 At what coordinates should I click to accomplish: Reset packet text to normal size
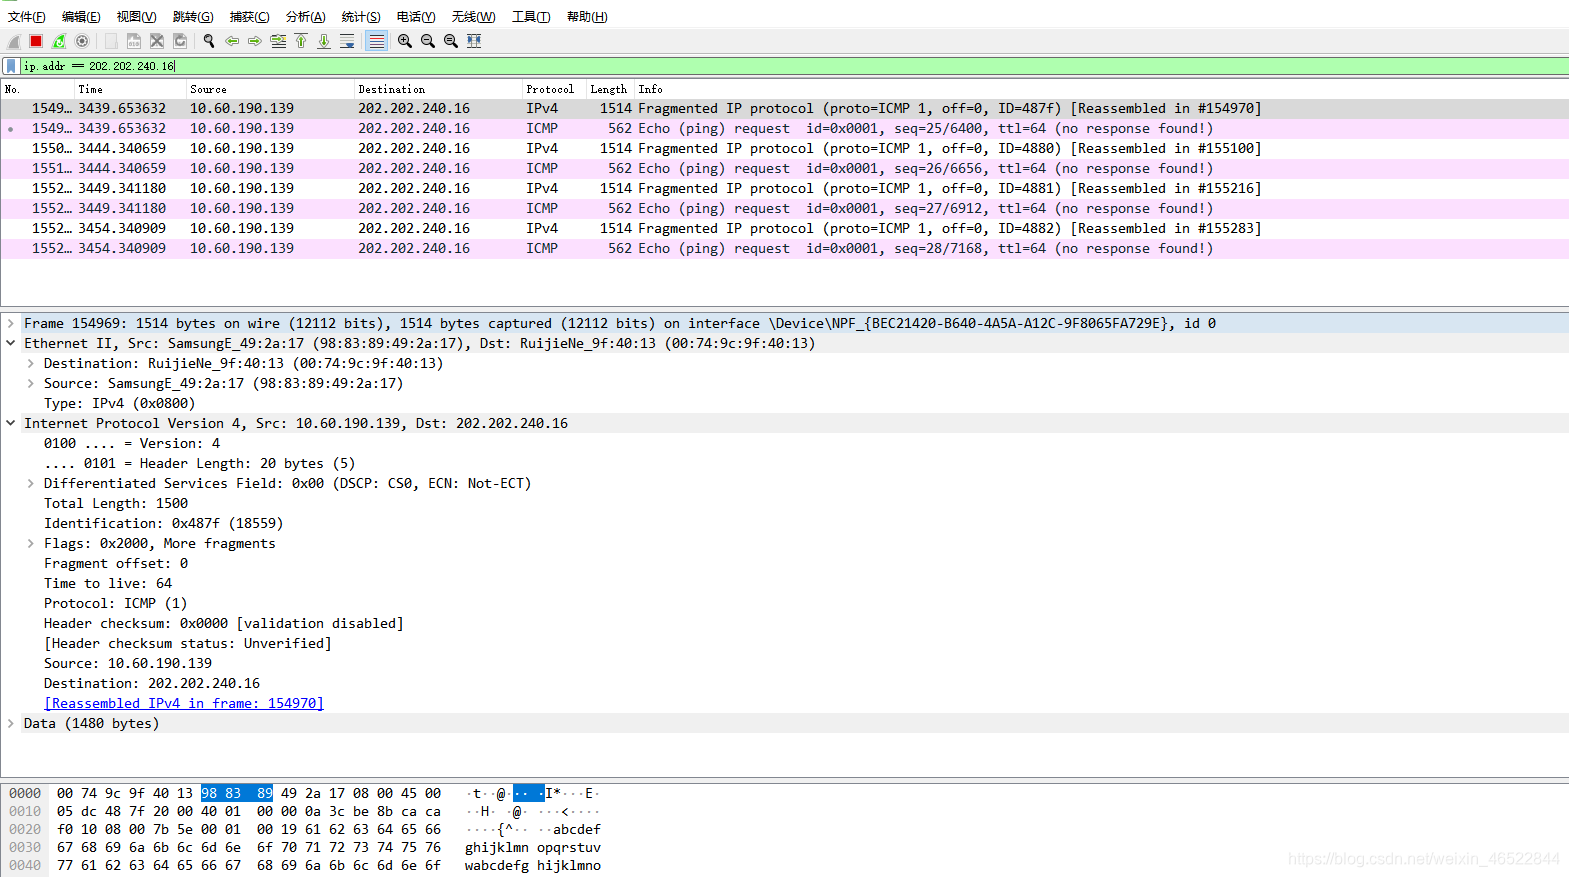(451, 41)
